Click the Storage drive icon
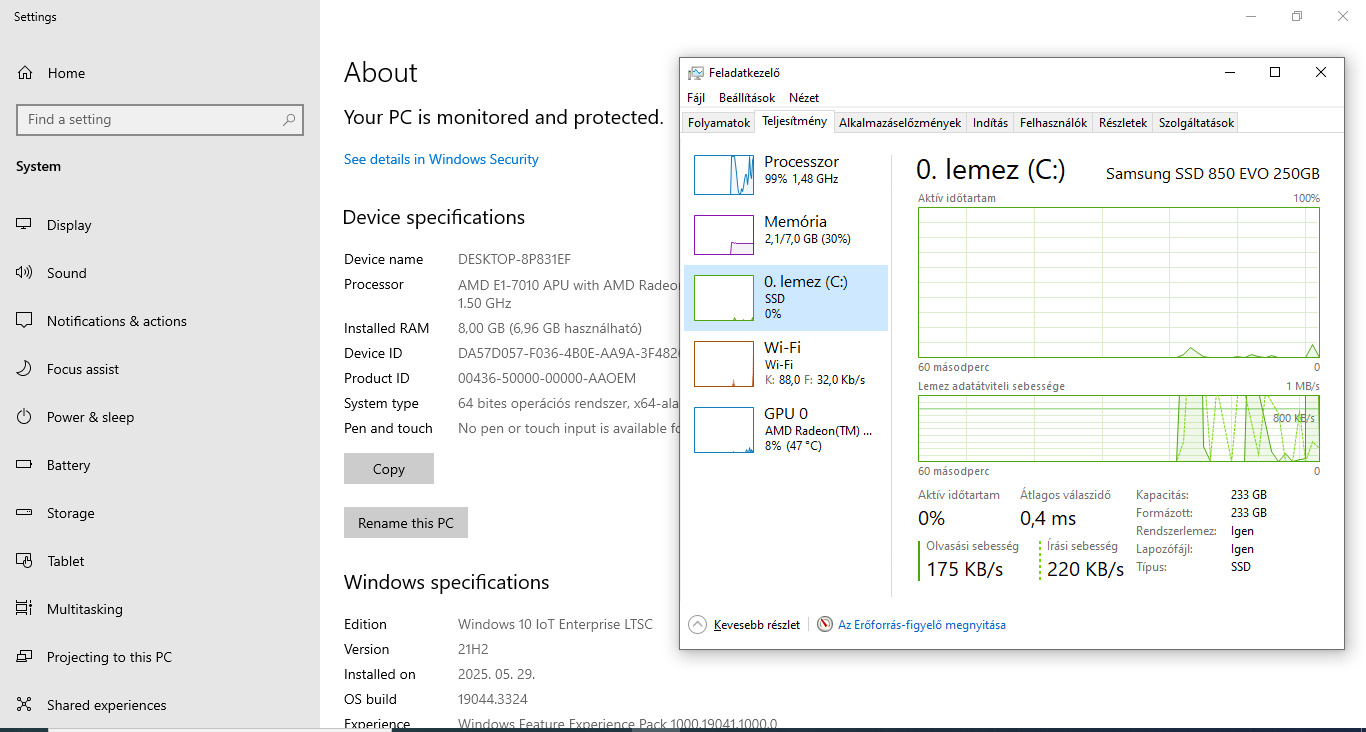 pyautogui.click(x=24, y=513)
